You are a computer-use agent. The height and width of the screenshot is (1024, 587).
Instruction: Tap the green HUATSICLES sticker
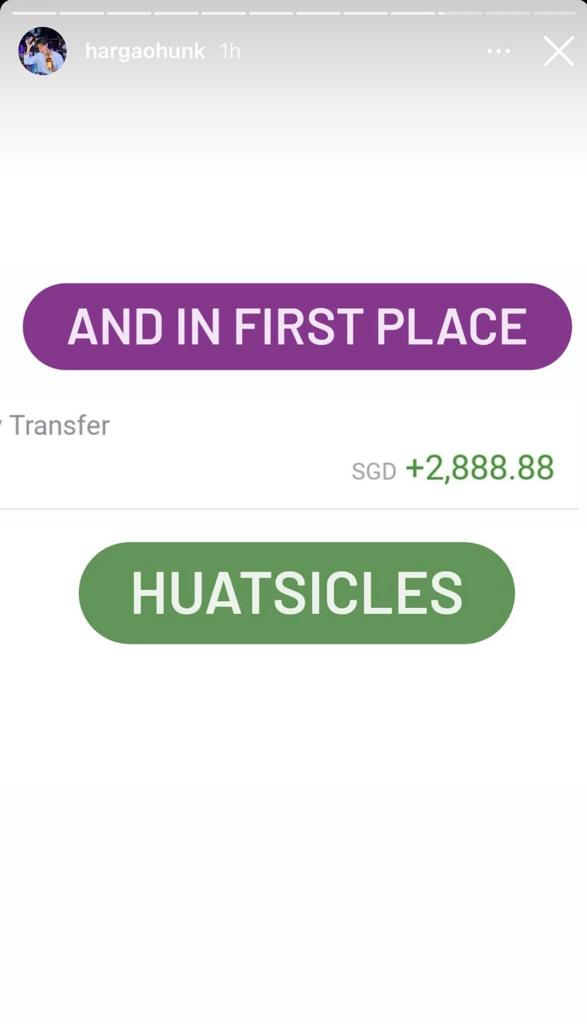(x=297, y=593)
